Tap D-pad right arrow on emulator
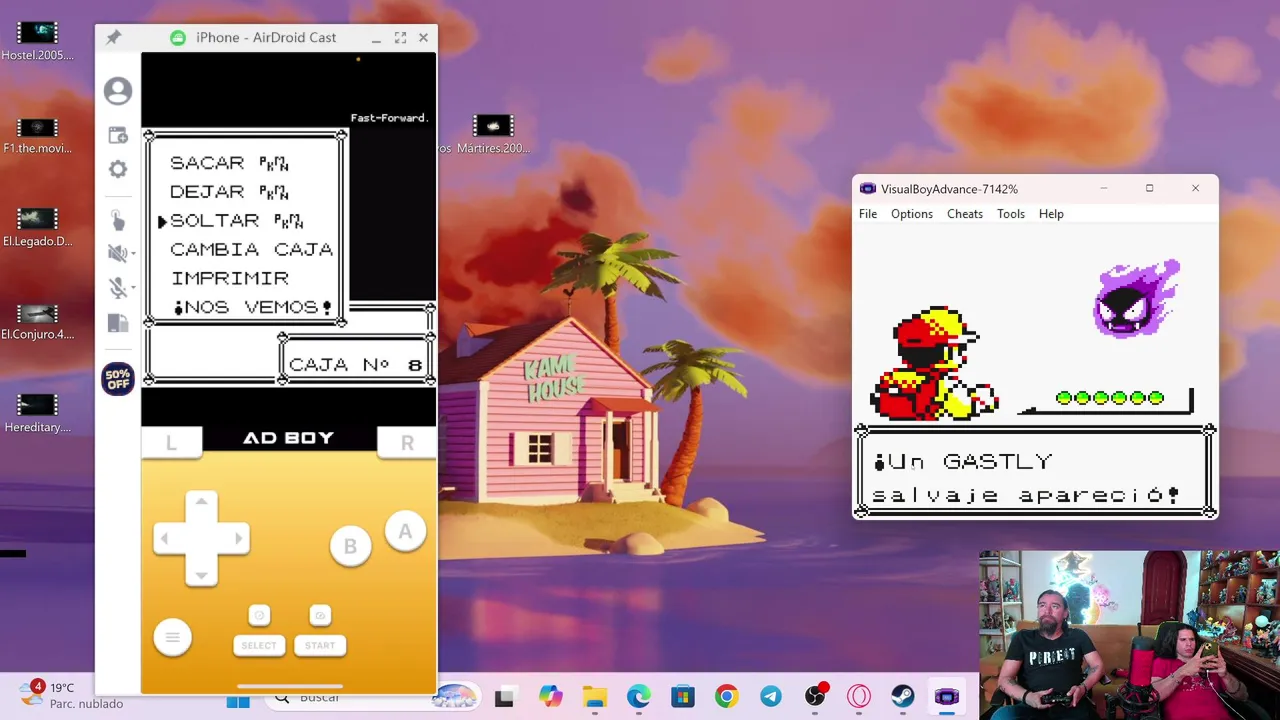Screen dimensions: 1280x720 click(x=238, y=538)
